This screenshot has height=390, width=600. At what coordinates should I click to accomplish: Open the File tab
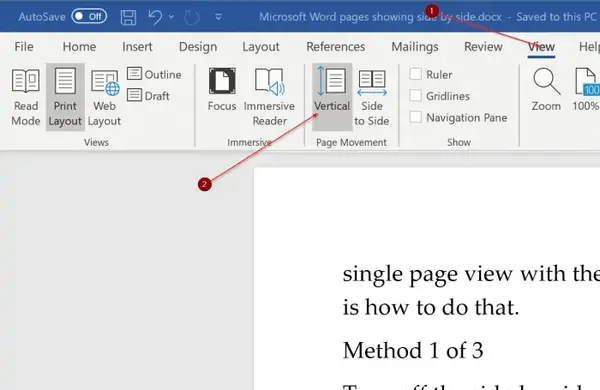click(24, 47)
